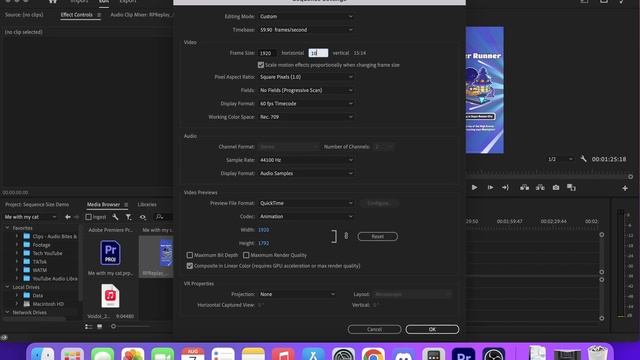640x360 pixels.
Task: Open audio Display Format Audio Samples dropdown
Action: point(306,173)
